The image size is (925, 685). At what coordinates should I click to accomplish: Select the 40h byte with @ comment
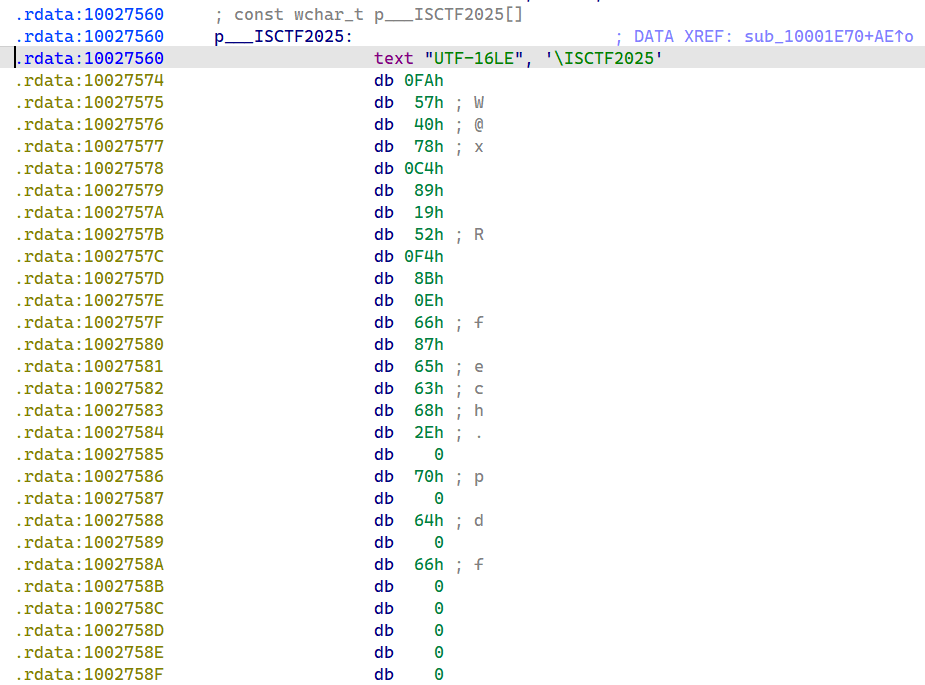pyautogui.click(x=429, y=125)
